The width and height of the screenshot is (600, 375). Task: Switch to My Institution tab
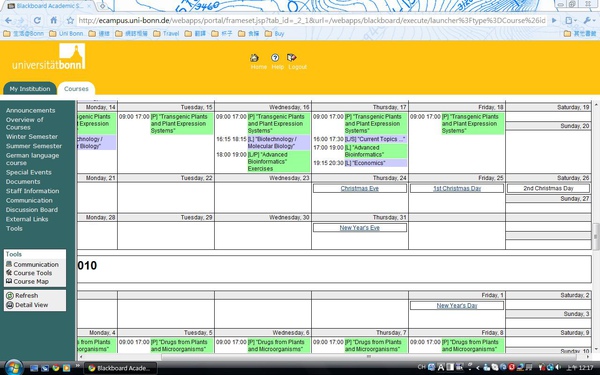[x=30, y=89]
